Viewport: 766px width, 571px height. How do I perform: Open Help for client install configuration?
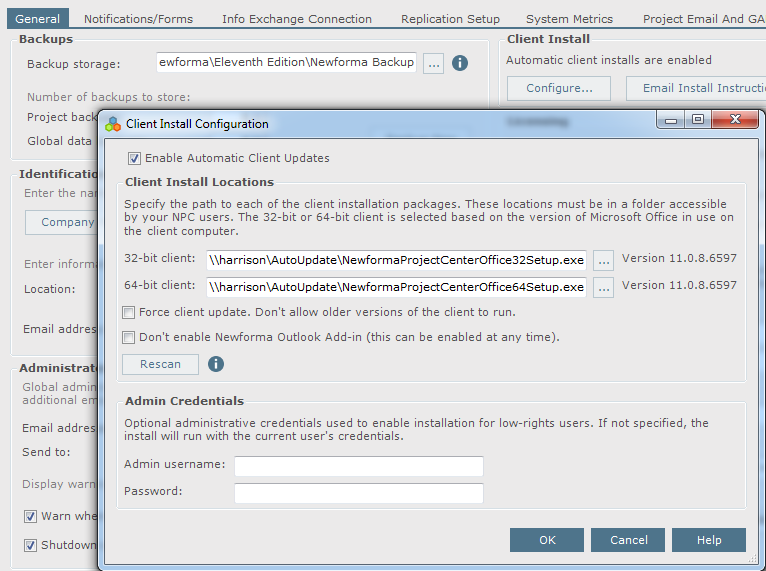click(709, 540)
